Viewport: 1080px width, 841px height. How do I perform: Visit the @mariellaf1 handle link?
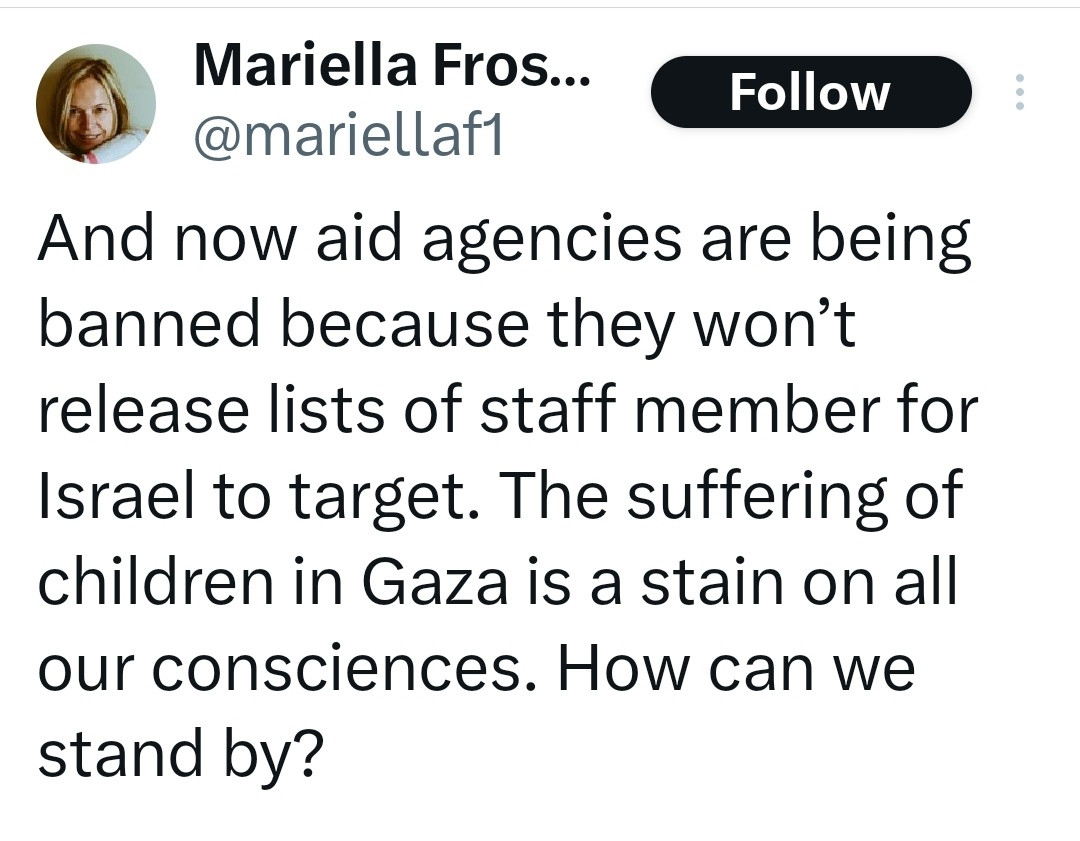(349, 137)
